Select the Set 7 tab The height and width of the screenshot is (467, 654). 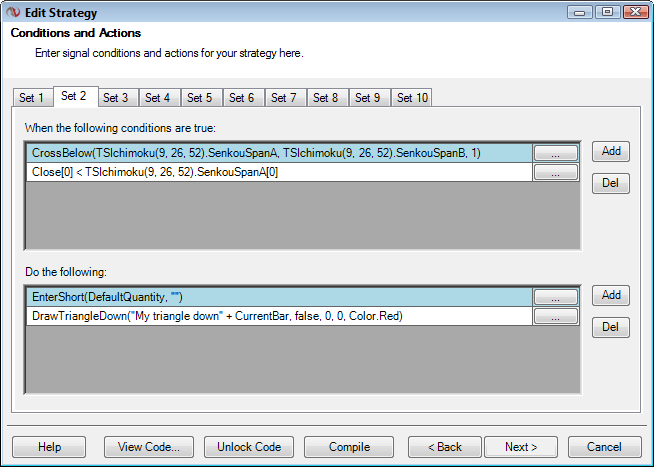(x=286, y=98)
